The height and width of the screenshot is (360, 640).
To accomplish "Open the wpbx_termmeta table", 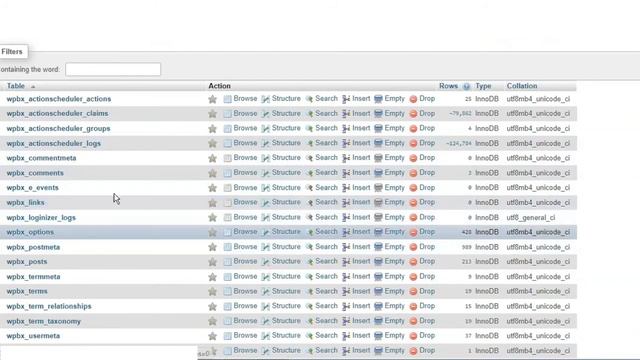I will [33, 277].
